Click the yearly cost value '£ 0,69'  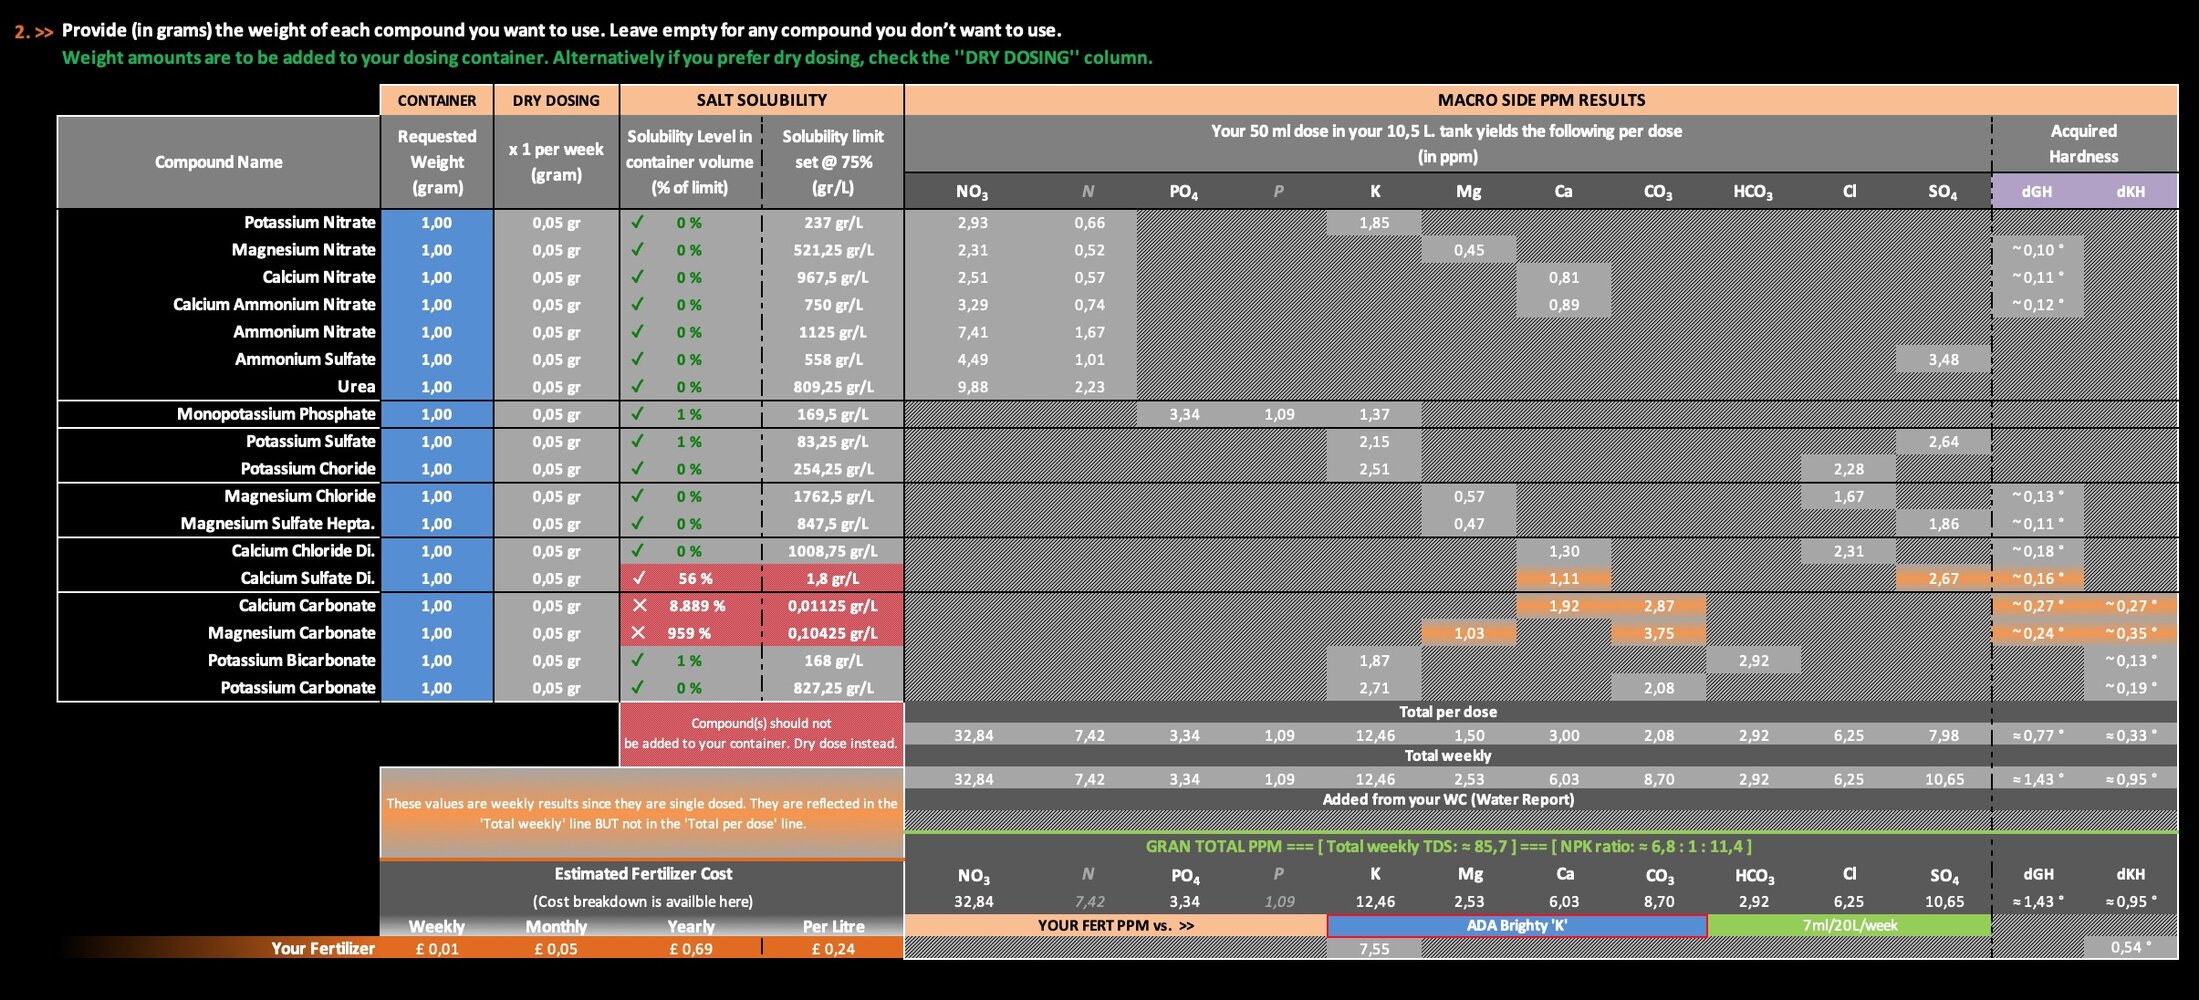point(691,949)
